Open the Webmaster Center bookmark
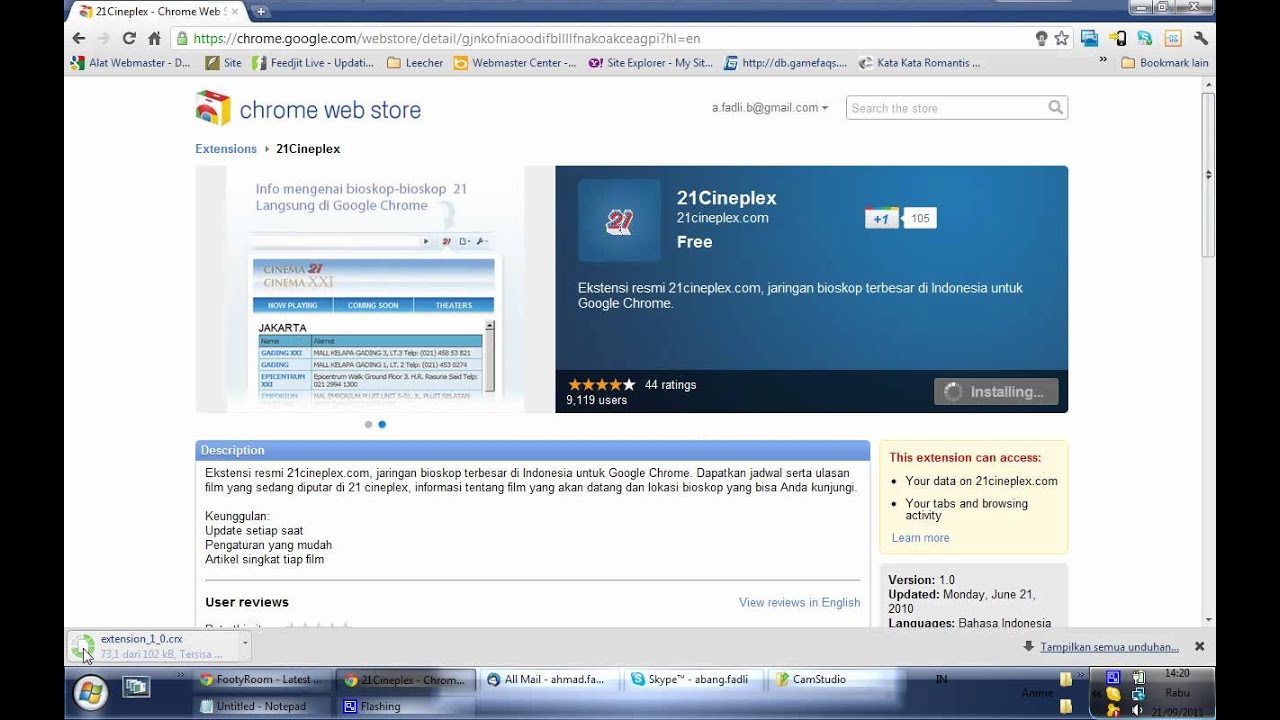 tap(515, 62)
